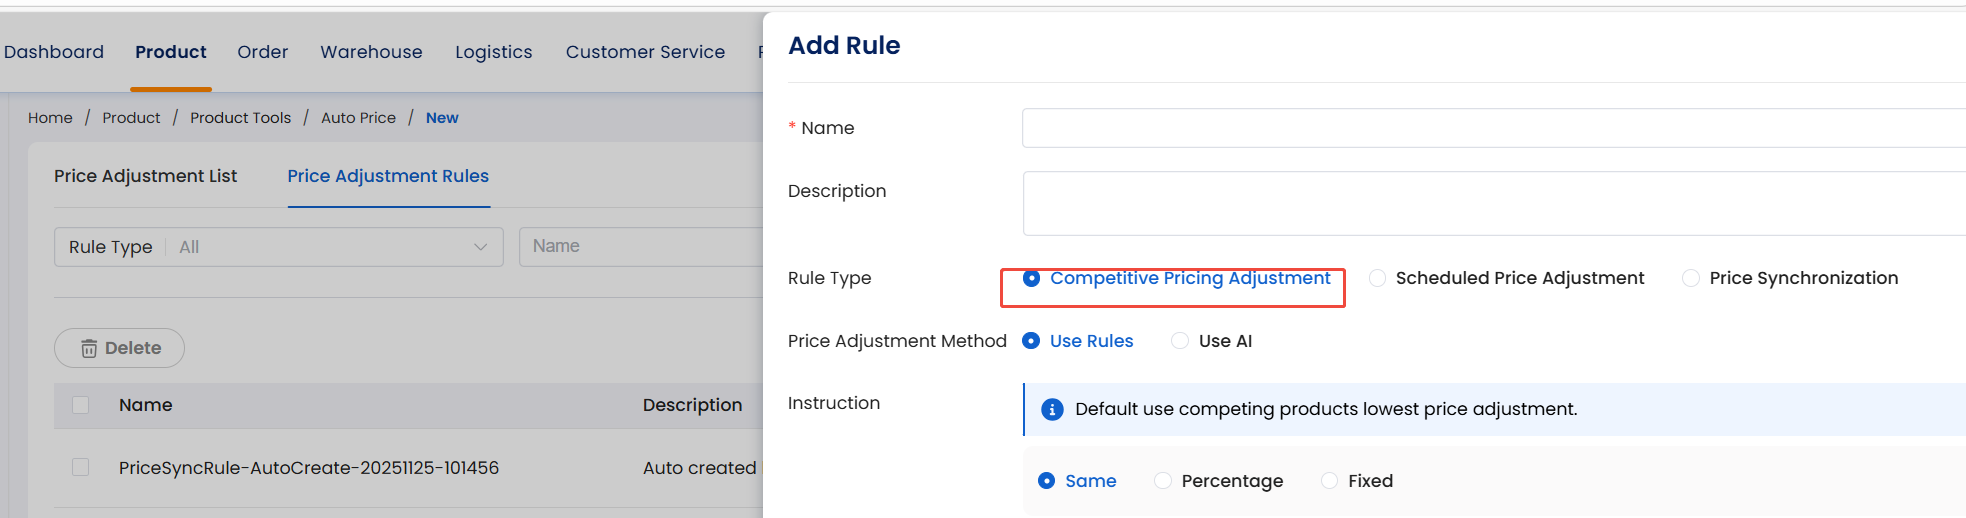The width and height of the screenshot is (1966, 518).
Task: Open the Customer Service menu
Action: (x=645, y=52)
